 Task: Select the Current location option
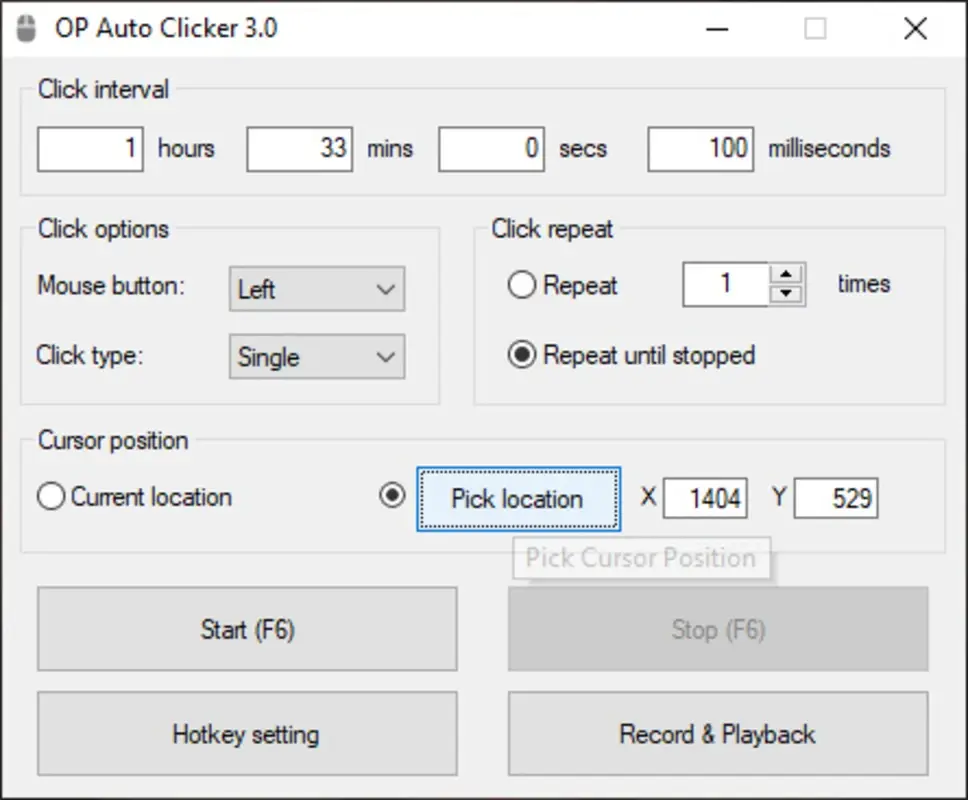51,496
